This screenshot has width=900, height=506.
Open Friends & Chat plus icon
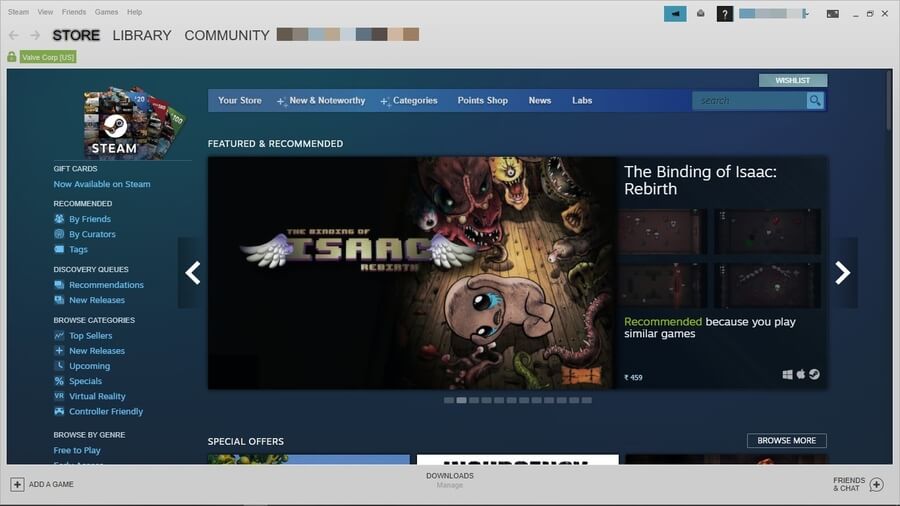pos(876,484)
